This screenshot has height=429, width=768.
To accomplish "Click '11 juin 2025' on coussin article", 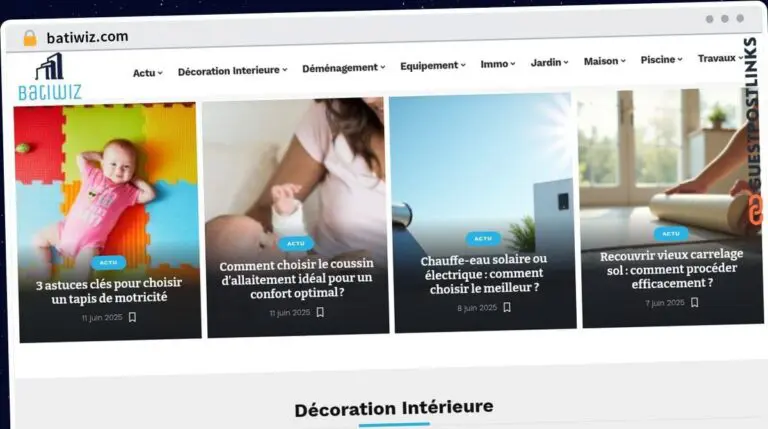I will [289, 312].
